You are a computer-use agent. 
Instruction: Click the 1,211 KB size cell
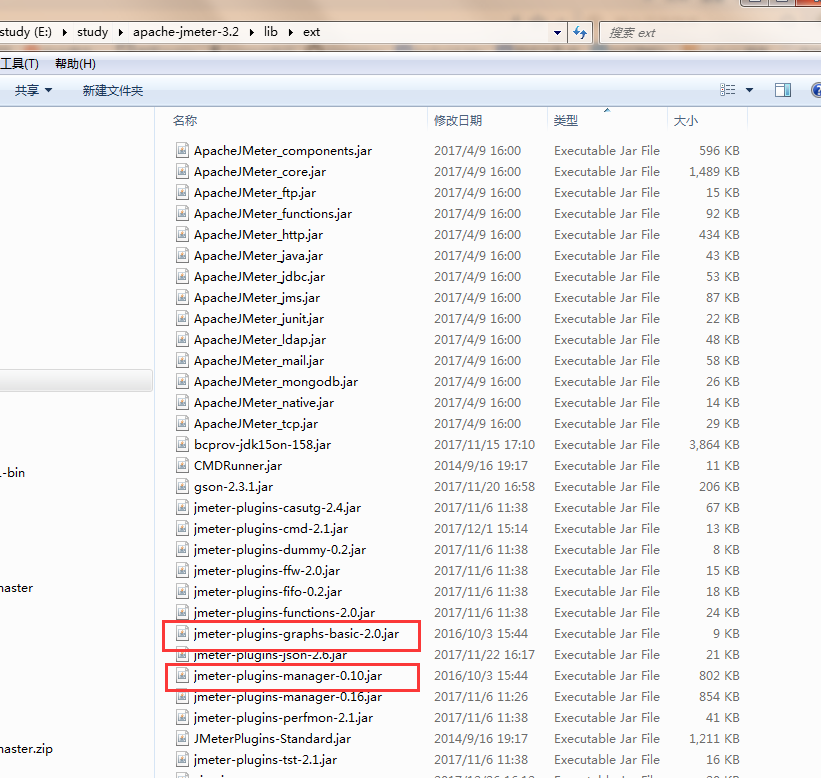point(714,739)
